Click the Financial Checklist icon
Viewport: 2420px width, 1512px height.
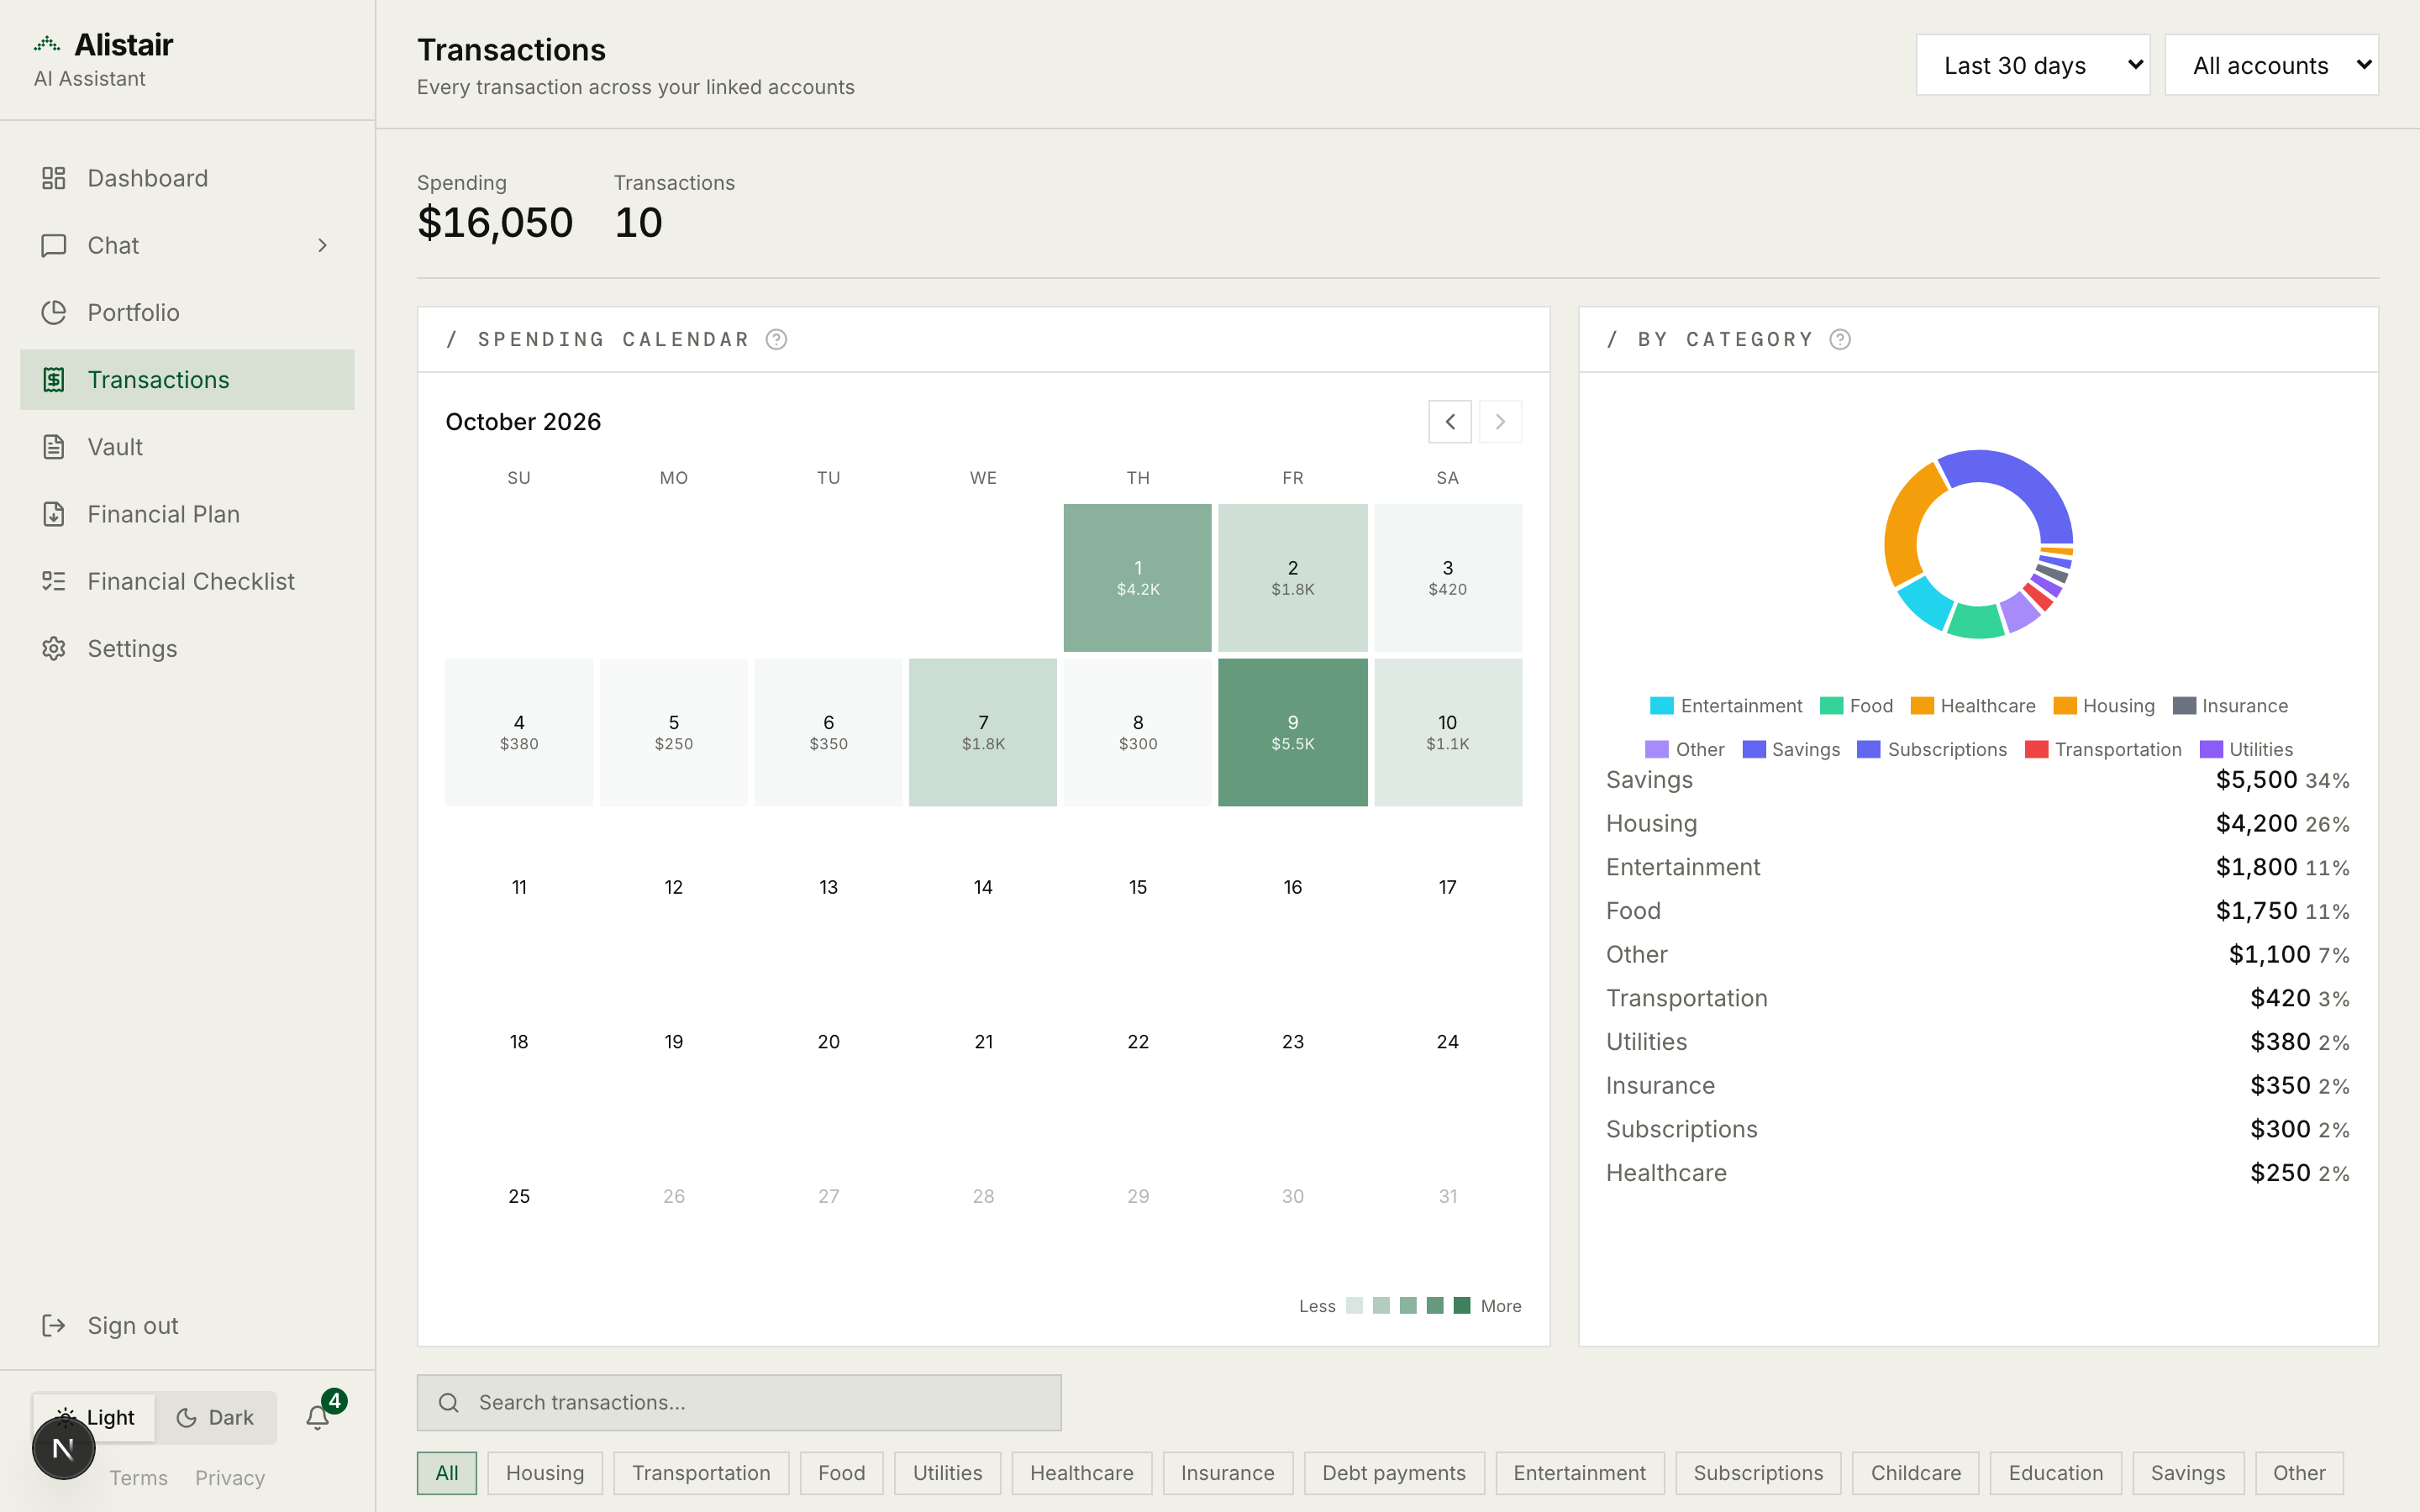pos(54,581)
